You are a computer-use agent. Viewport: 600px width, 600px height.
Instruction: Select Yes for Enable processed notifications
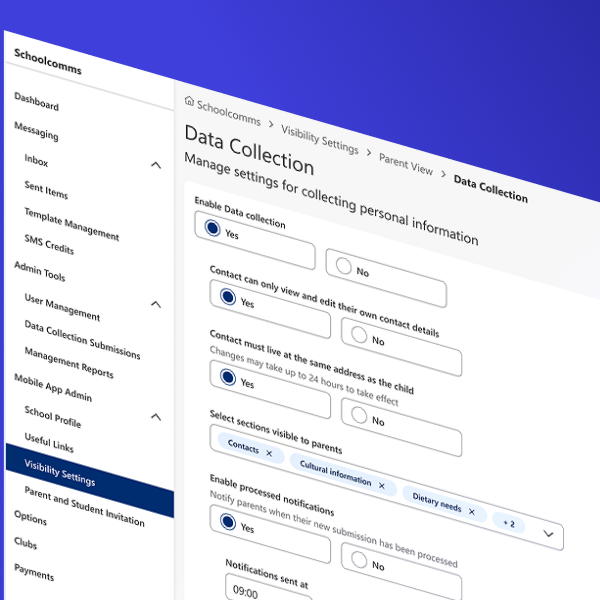tap(227, 521)
